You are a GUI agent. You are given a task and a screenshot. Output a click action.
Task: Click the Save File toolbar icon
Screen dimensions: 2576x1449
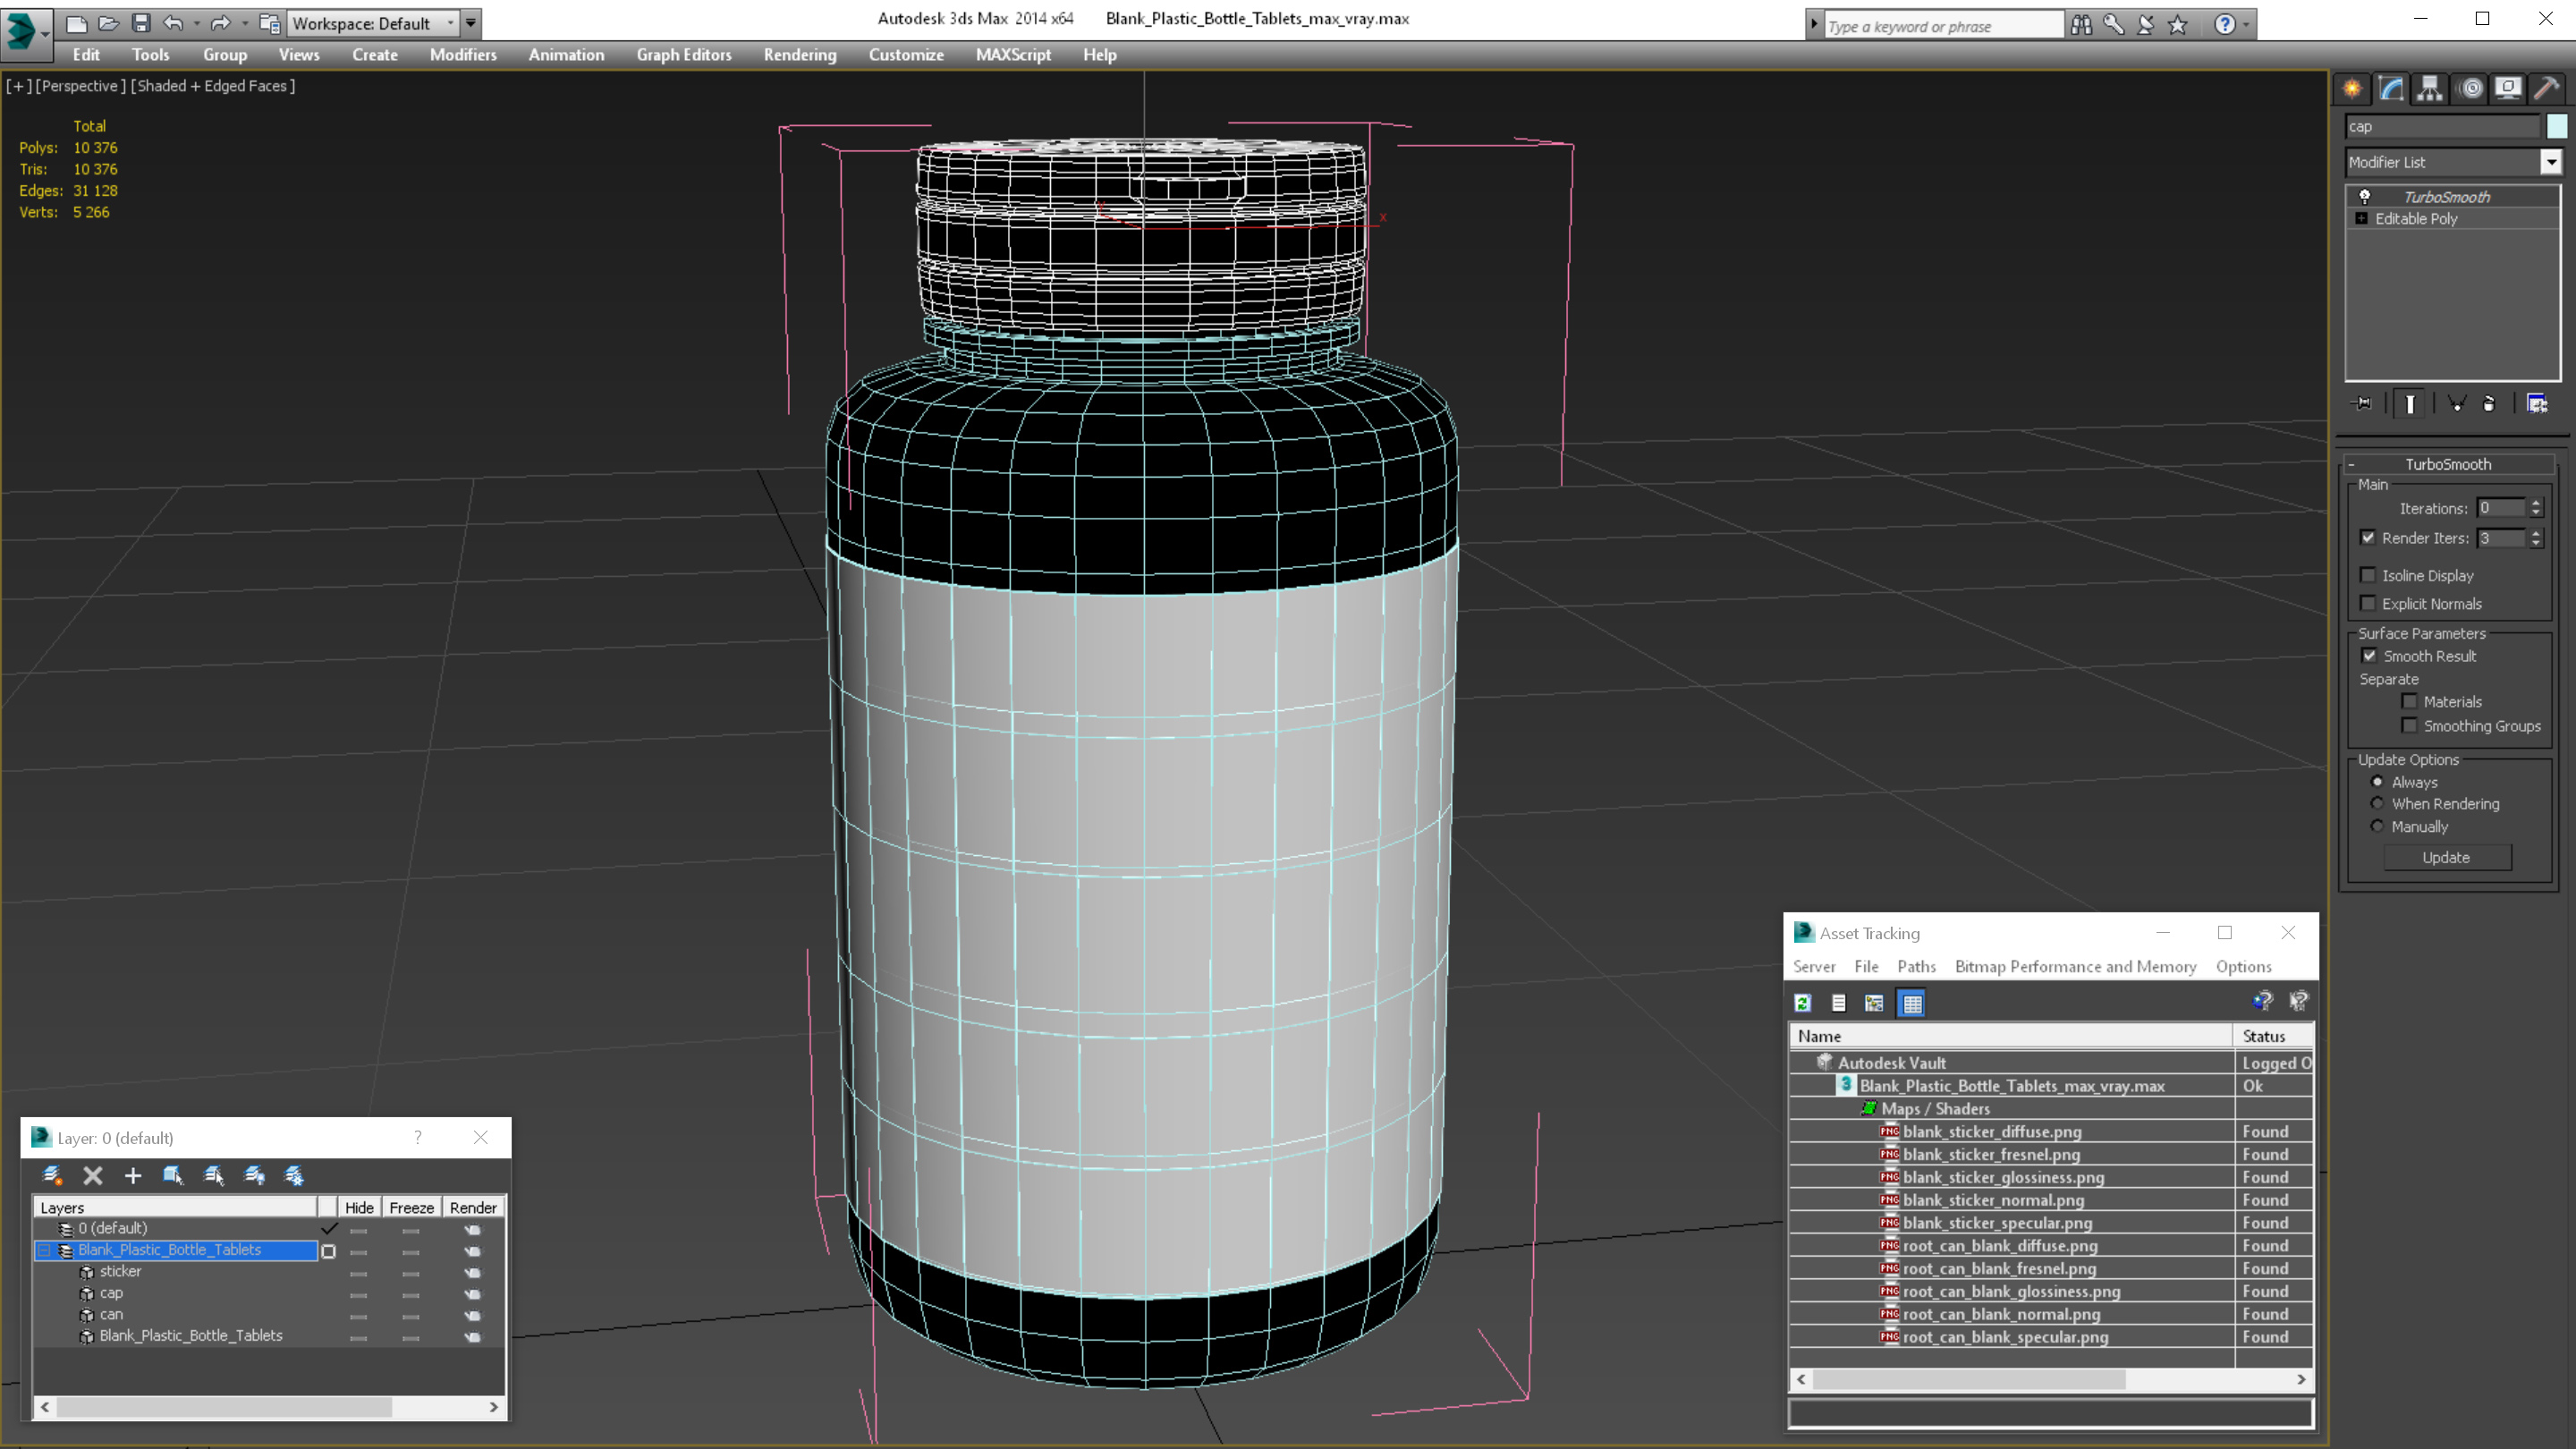tap(141, 23)
